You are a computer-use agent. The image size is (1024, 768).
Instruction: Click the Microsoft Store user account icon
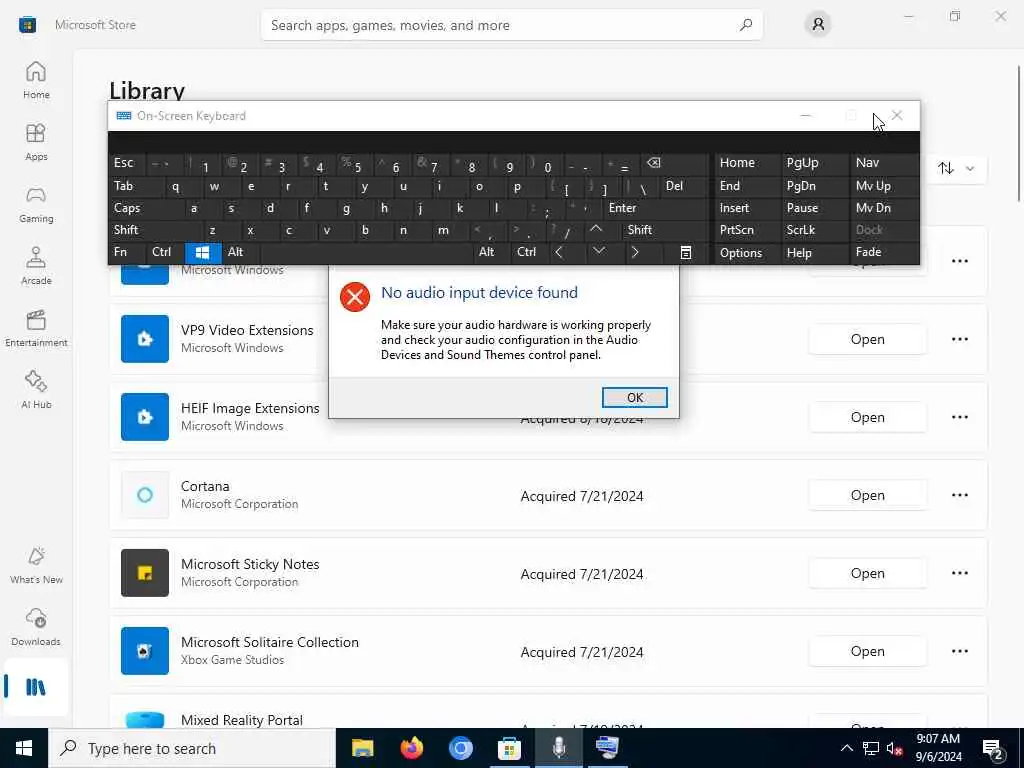coord(818,25)
